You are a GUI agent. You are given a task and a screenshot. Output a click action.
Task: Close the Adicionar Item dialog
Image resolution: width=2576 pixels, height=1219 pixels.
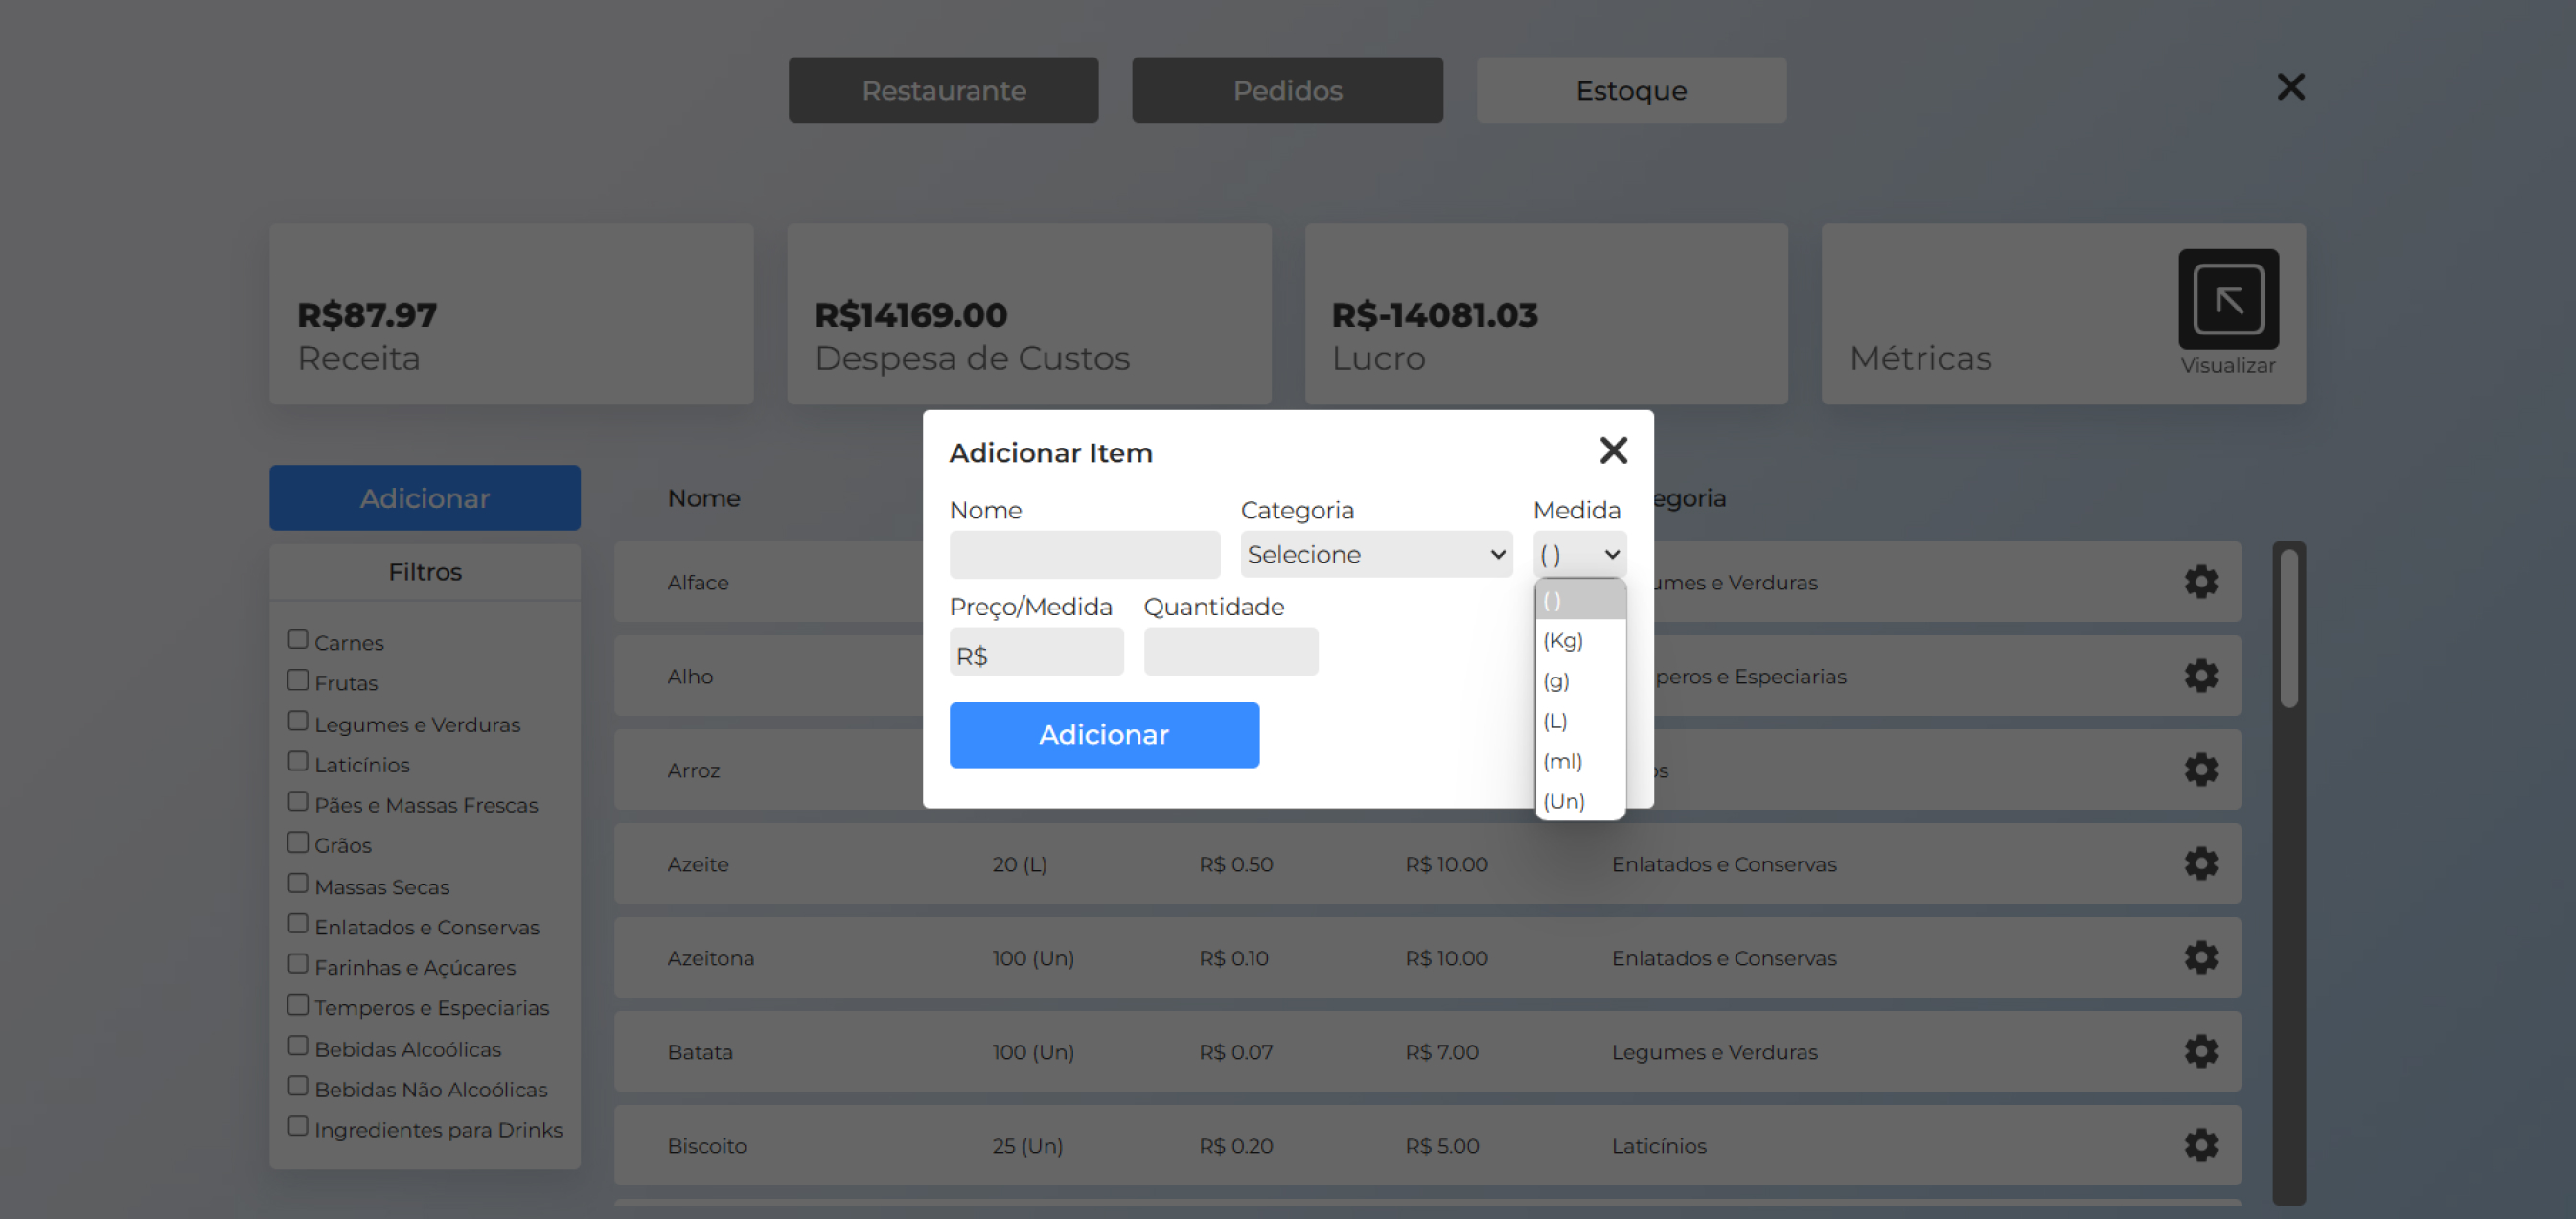[x=1613, y=451]
